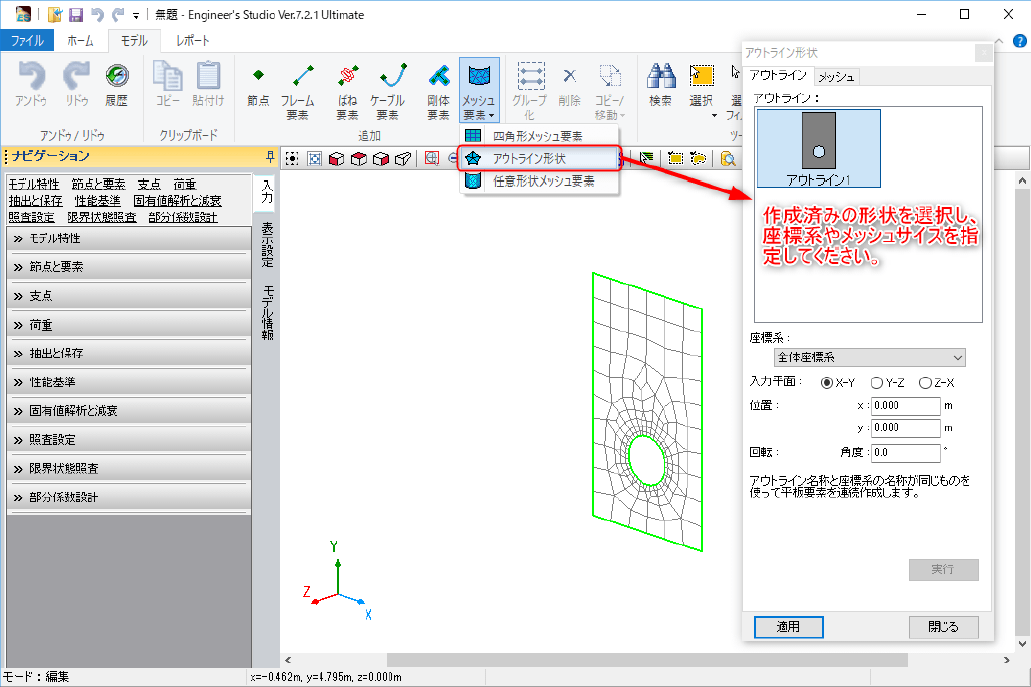Select 四角形メッシュ要素 menu entry
This screenshot has width=1031, height=687.
(x=539, y=136)
